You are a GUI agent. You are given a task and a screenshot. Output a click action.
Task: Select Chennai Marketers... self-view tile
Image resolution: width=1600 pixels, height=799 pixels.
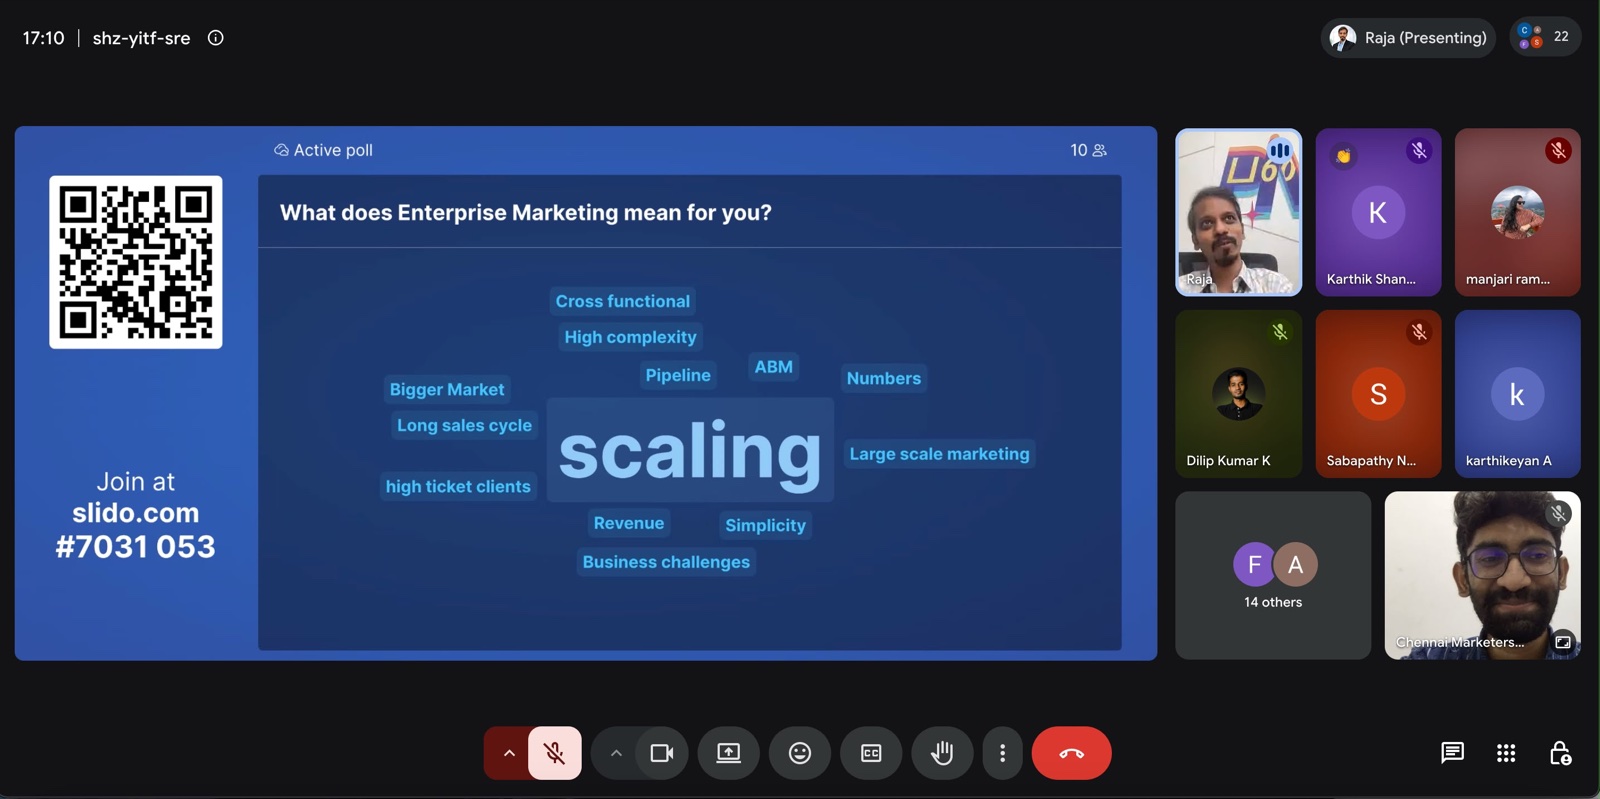tap(1482, 575)
